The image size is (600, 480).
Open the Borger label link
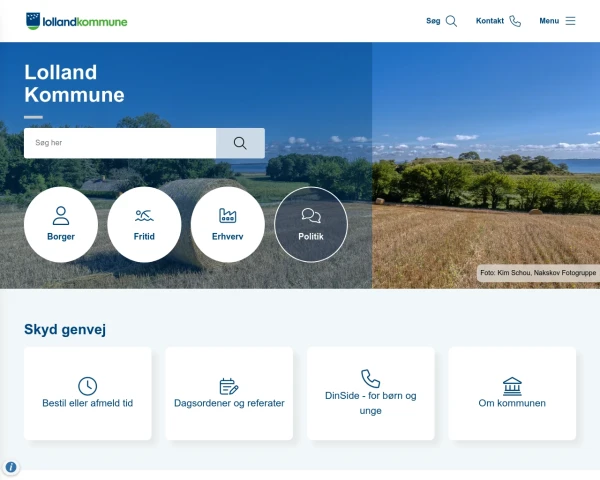[61, 237]
